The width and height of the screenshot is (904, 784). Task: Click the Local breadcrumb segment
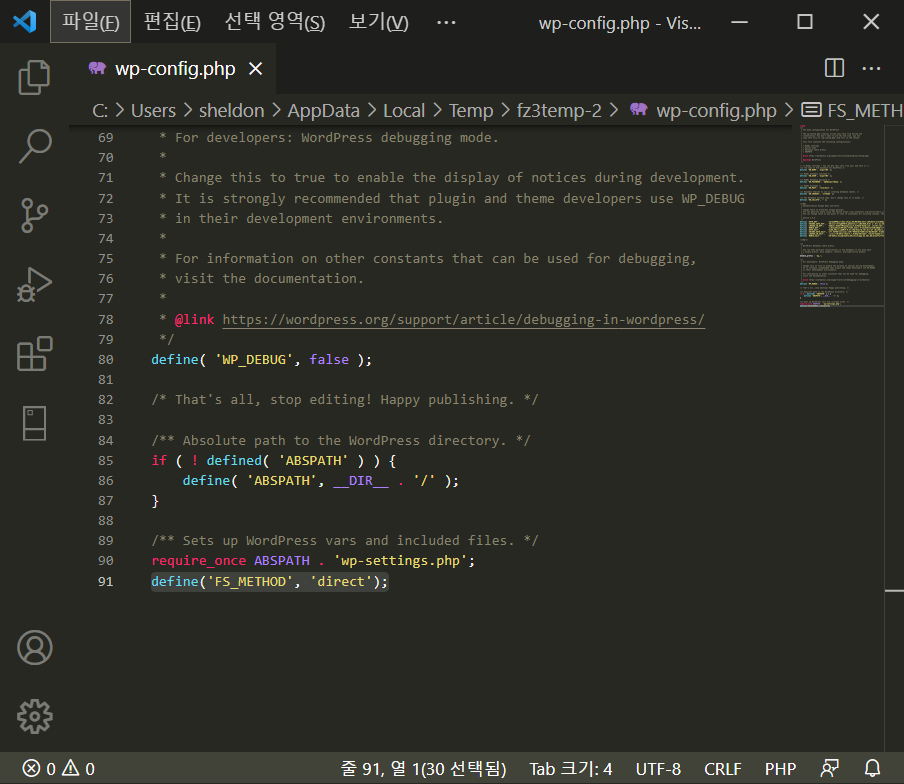tap(404, 110)
